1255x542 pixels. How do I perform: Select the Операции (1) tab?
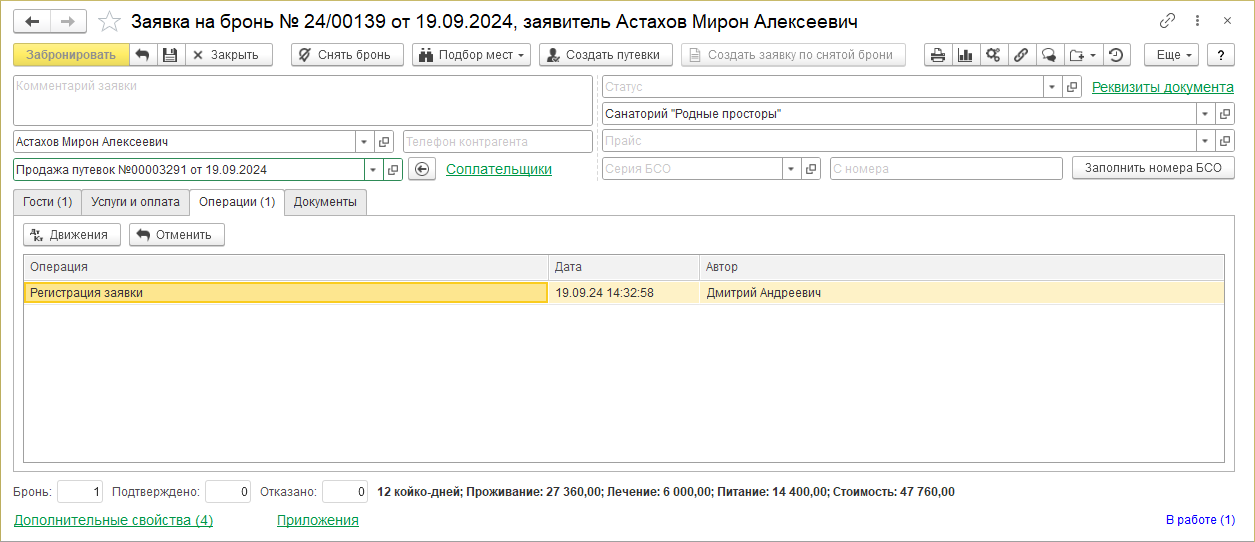click(237, 202)
